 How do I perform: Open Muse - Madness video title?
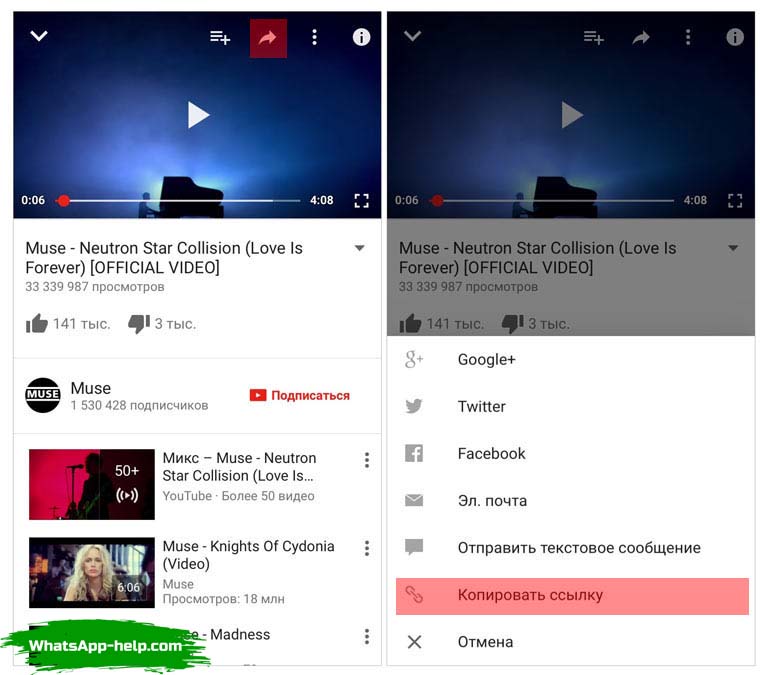(228, 635)
